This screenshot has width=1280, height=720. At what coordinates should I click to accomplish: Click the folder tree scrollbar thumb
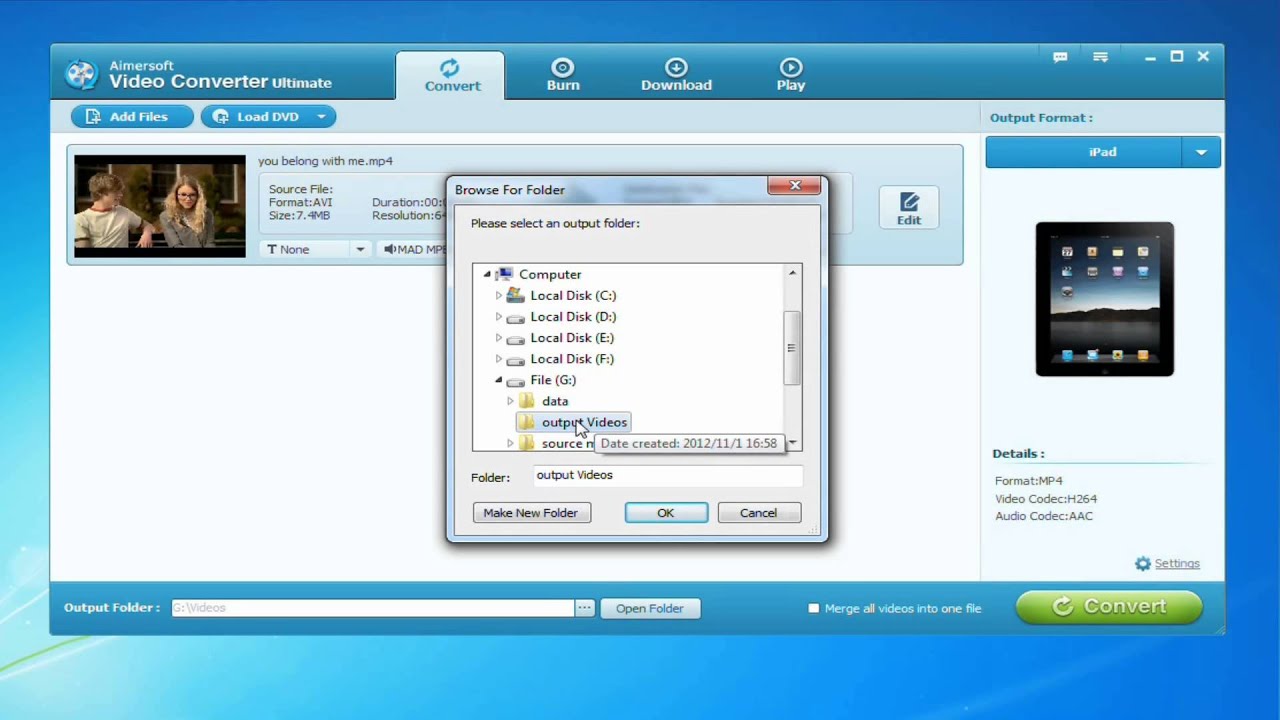[x=792, y=348]
